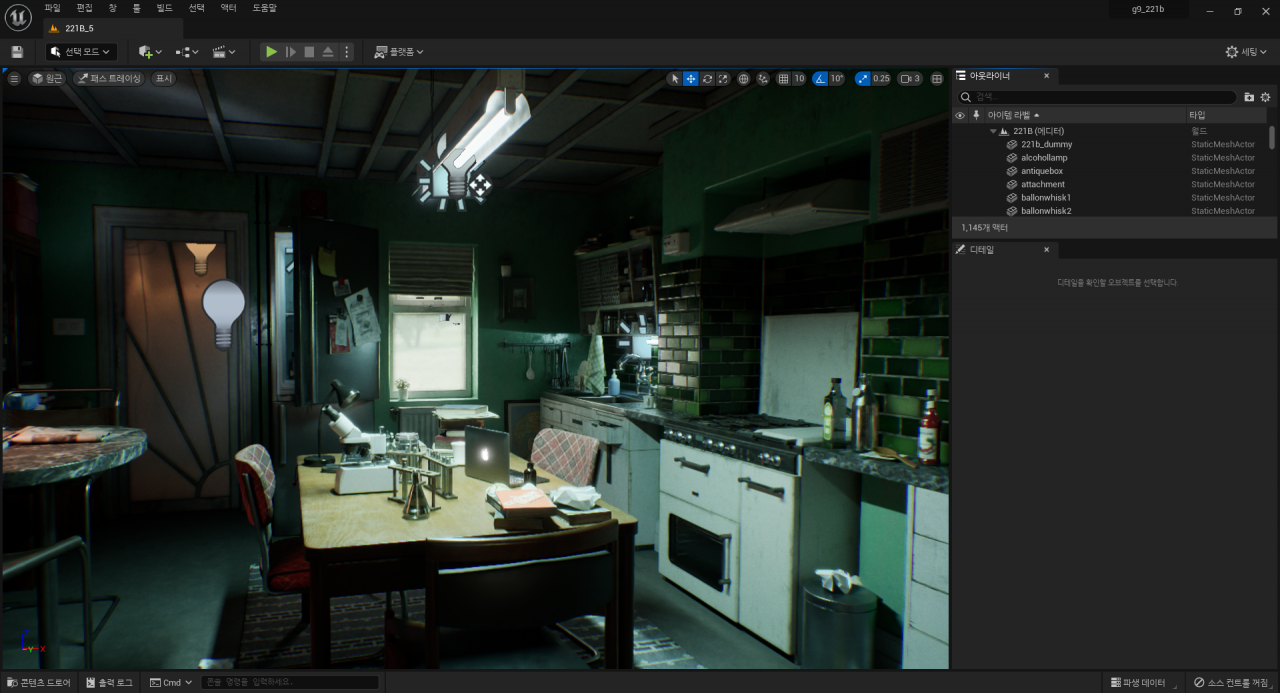Click the 출력 로그 button

click(x=110, y=682)
